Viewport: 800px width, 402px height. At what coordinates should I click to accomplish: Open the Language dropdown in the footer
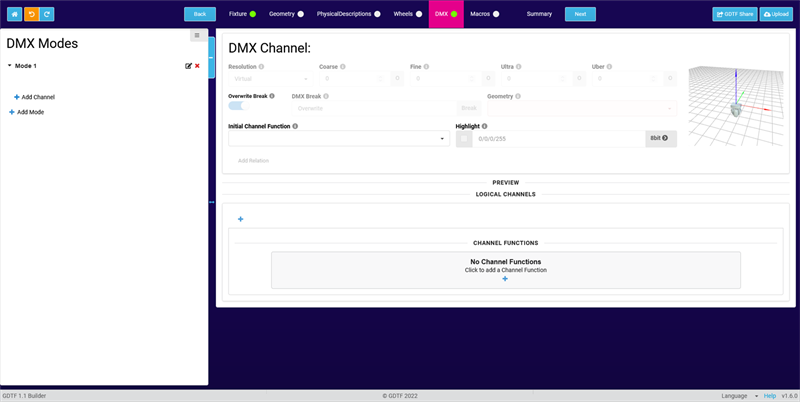click(x=738, y=396)
